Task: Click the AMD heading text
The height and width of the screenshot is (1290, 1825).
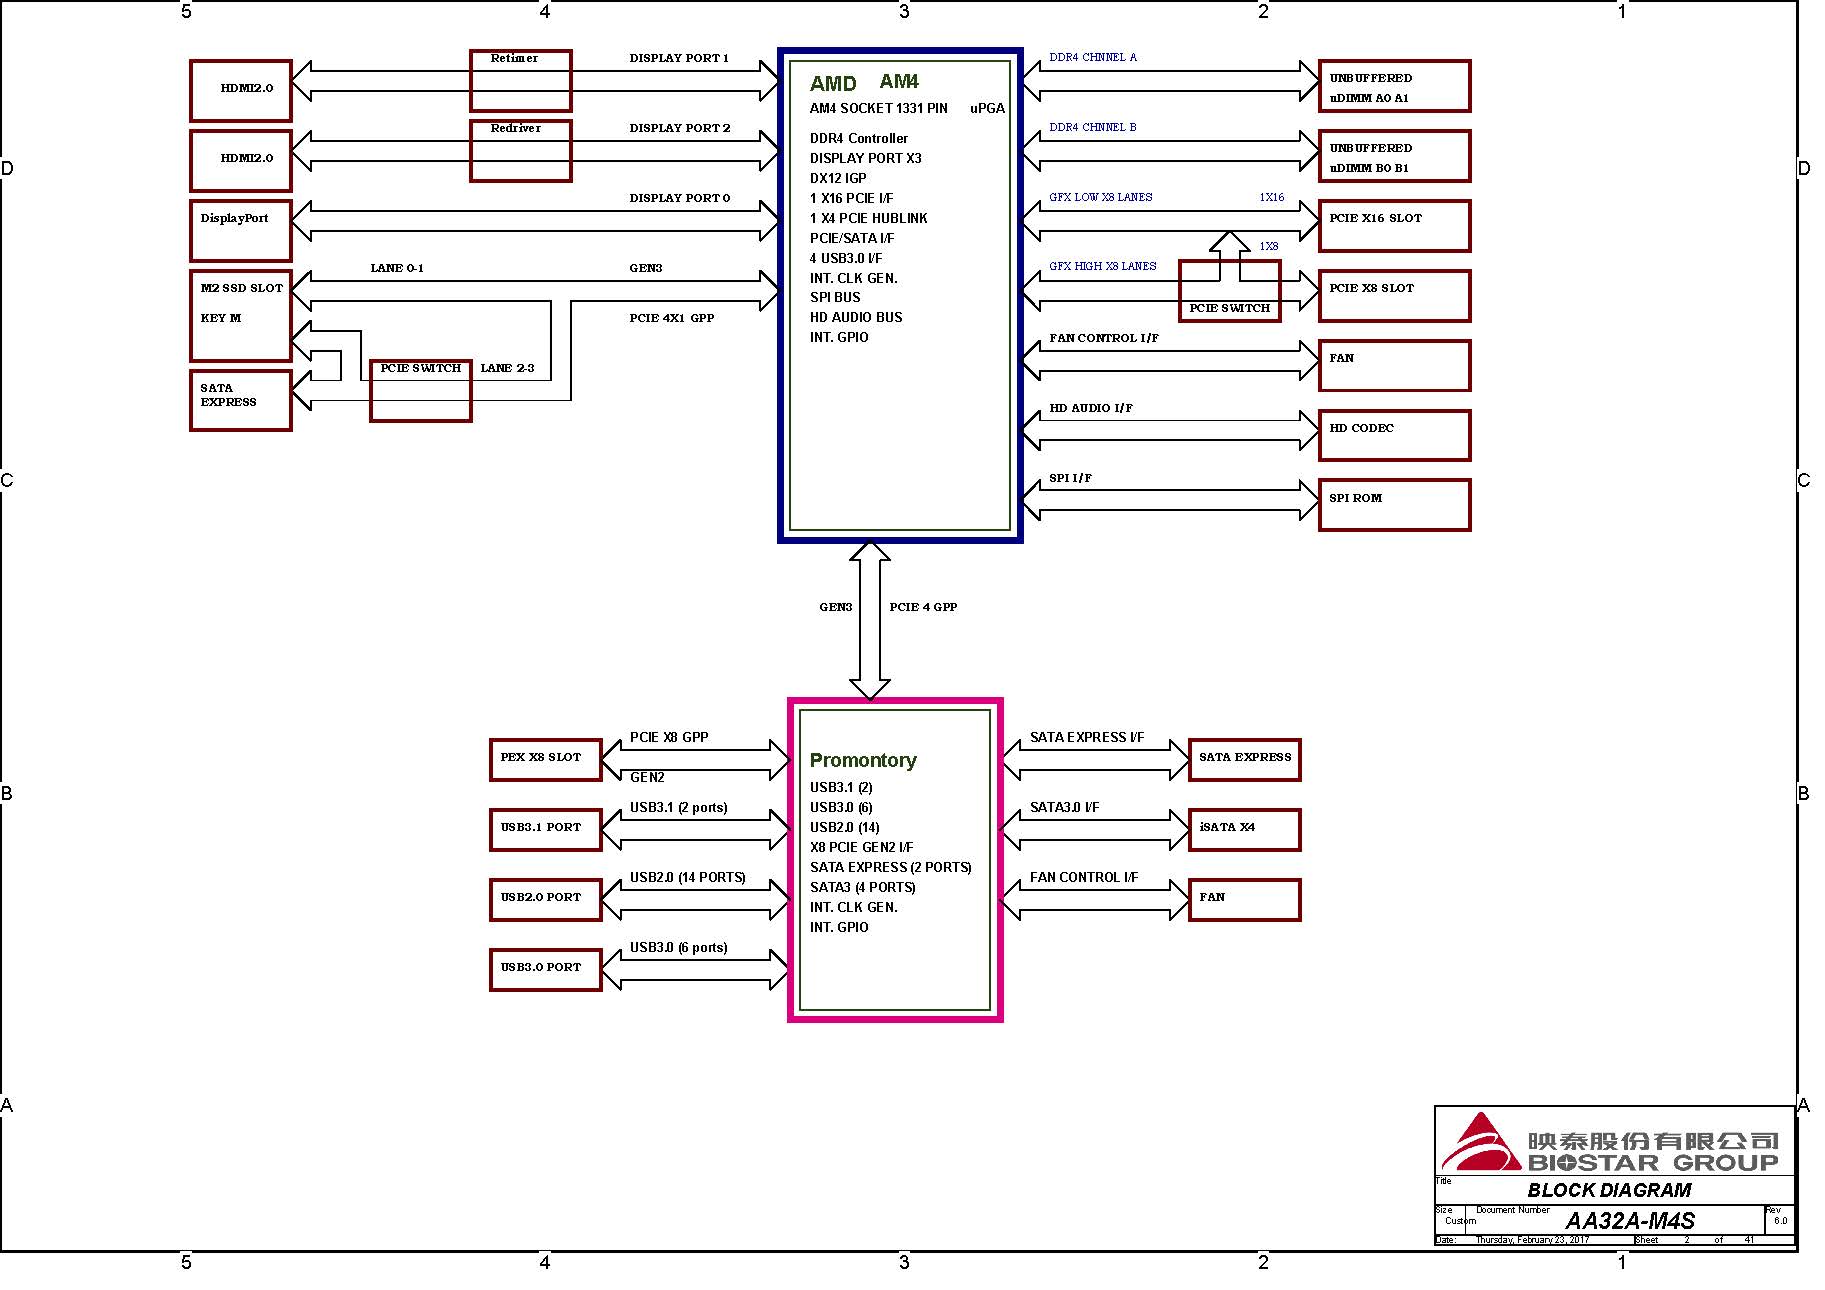Action: 833,84
